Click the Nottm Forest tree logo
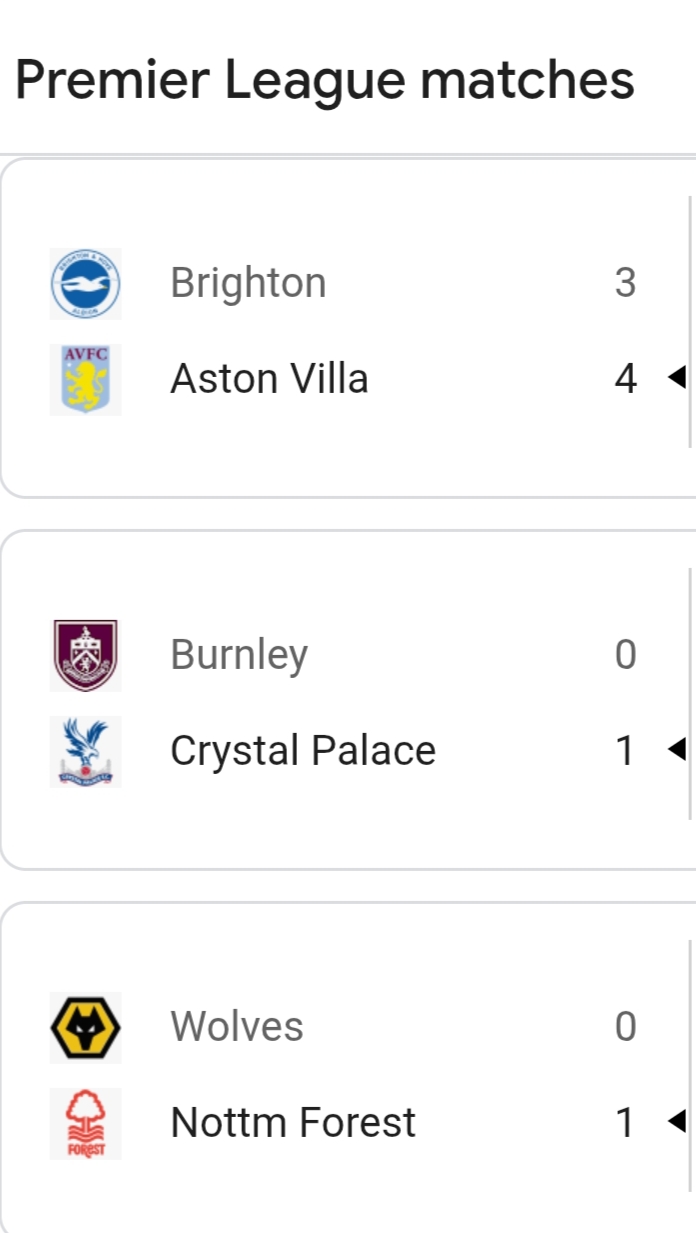Screen dimensions: 696x1233 pyautogui.click(x=86, y=1124)
